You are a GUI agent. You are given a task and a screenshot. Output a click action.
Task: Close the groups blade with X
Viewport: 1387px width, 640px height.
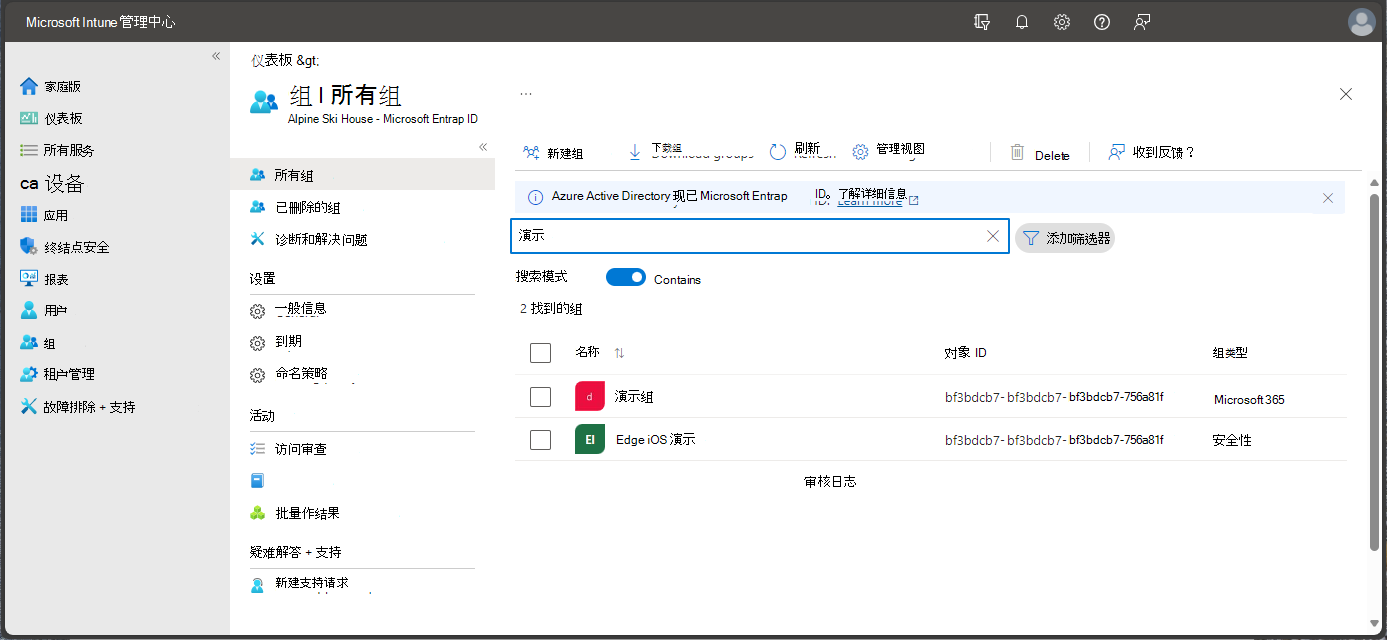(1346, 94)
